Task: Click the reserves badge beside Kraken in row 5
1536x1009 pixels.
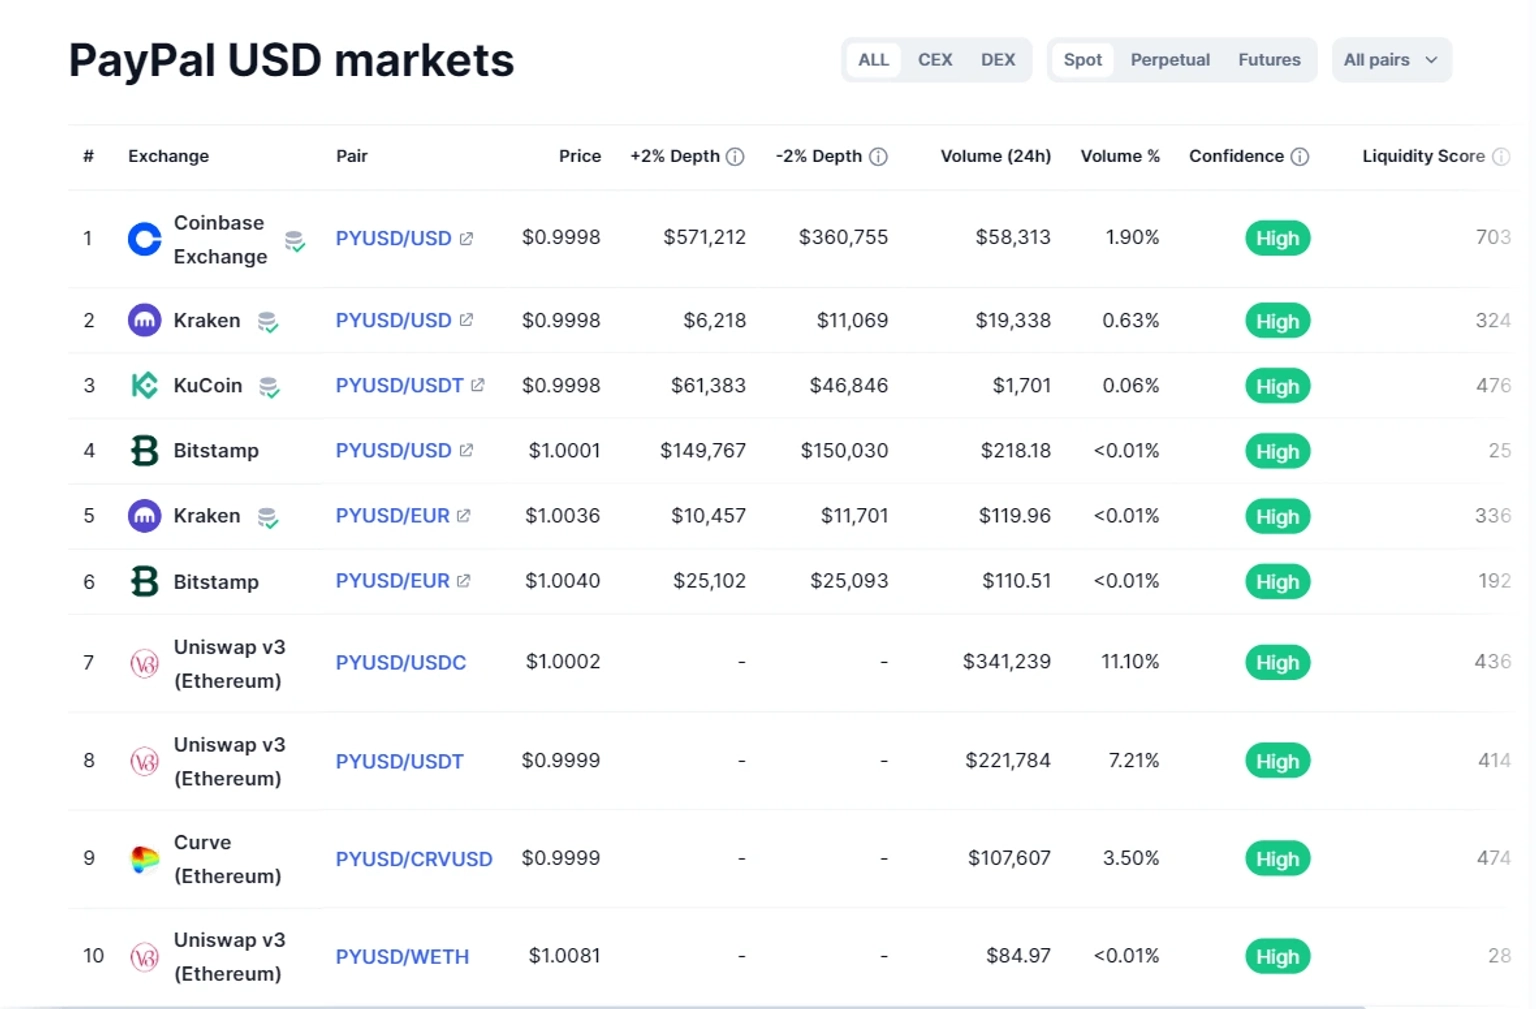Action: click(x=268, y=518)
